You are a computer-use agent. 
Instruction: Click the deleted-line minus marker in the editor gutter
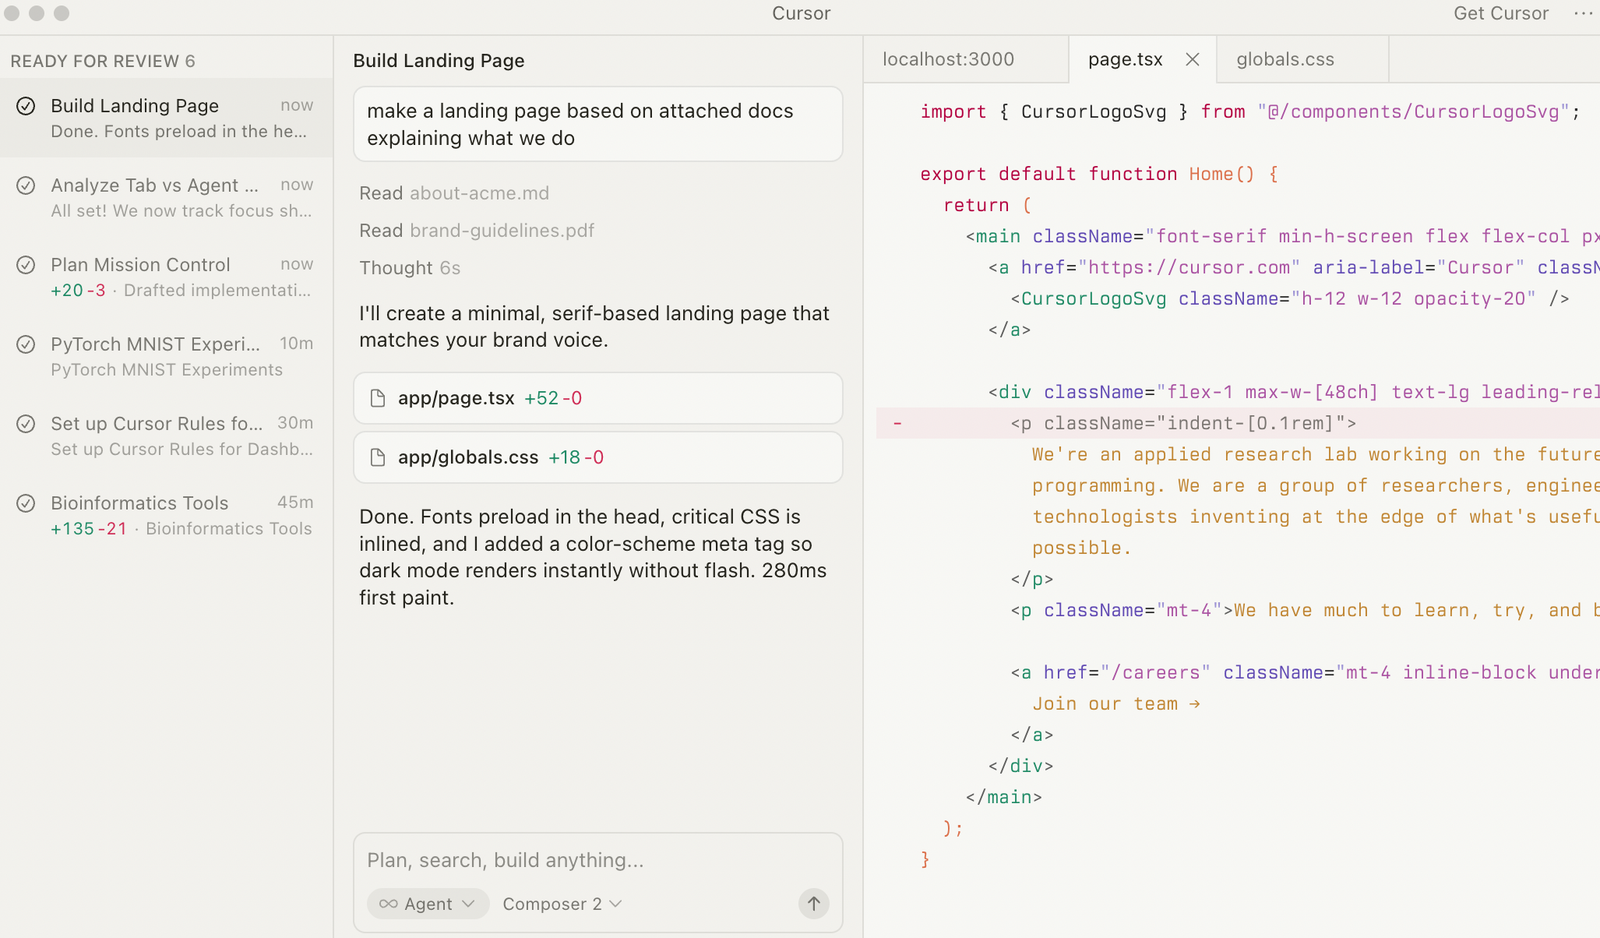point(897,423)
